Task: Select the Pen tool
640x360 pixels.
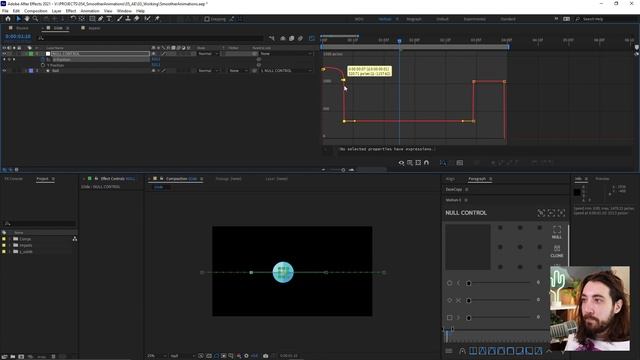Action: click(100, 19)
